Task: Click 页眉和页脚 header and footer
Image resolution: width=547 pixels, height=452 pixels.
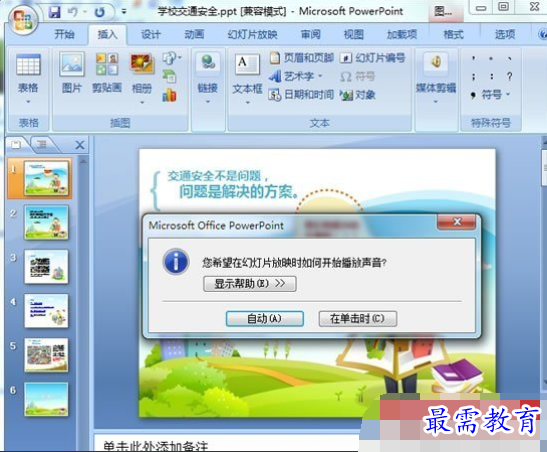Action: [301, 58]
